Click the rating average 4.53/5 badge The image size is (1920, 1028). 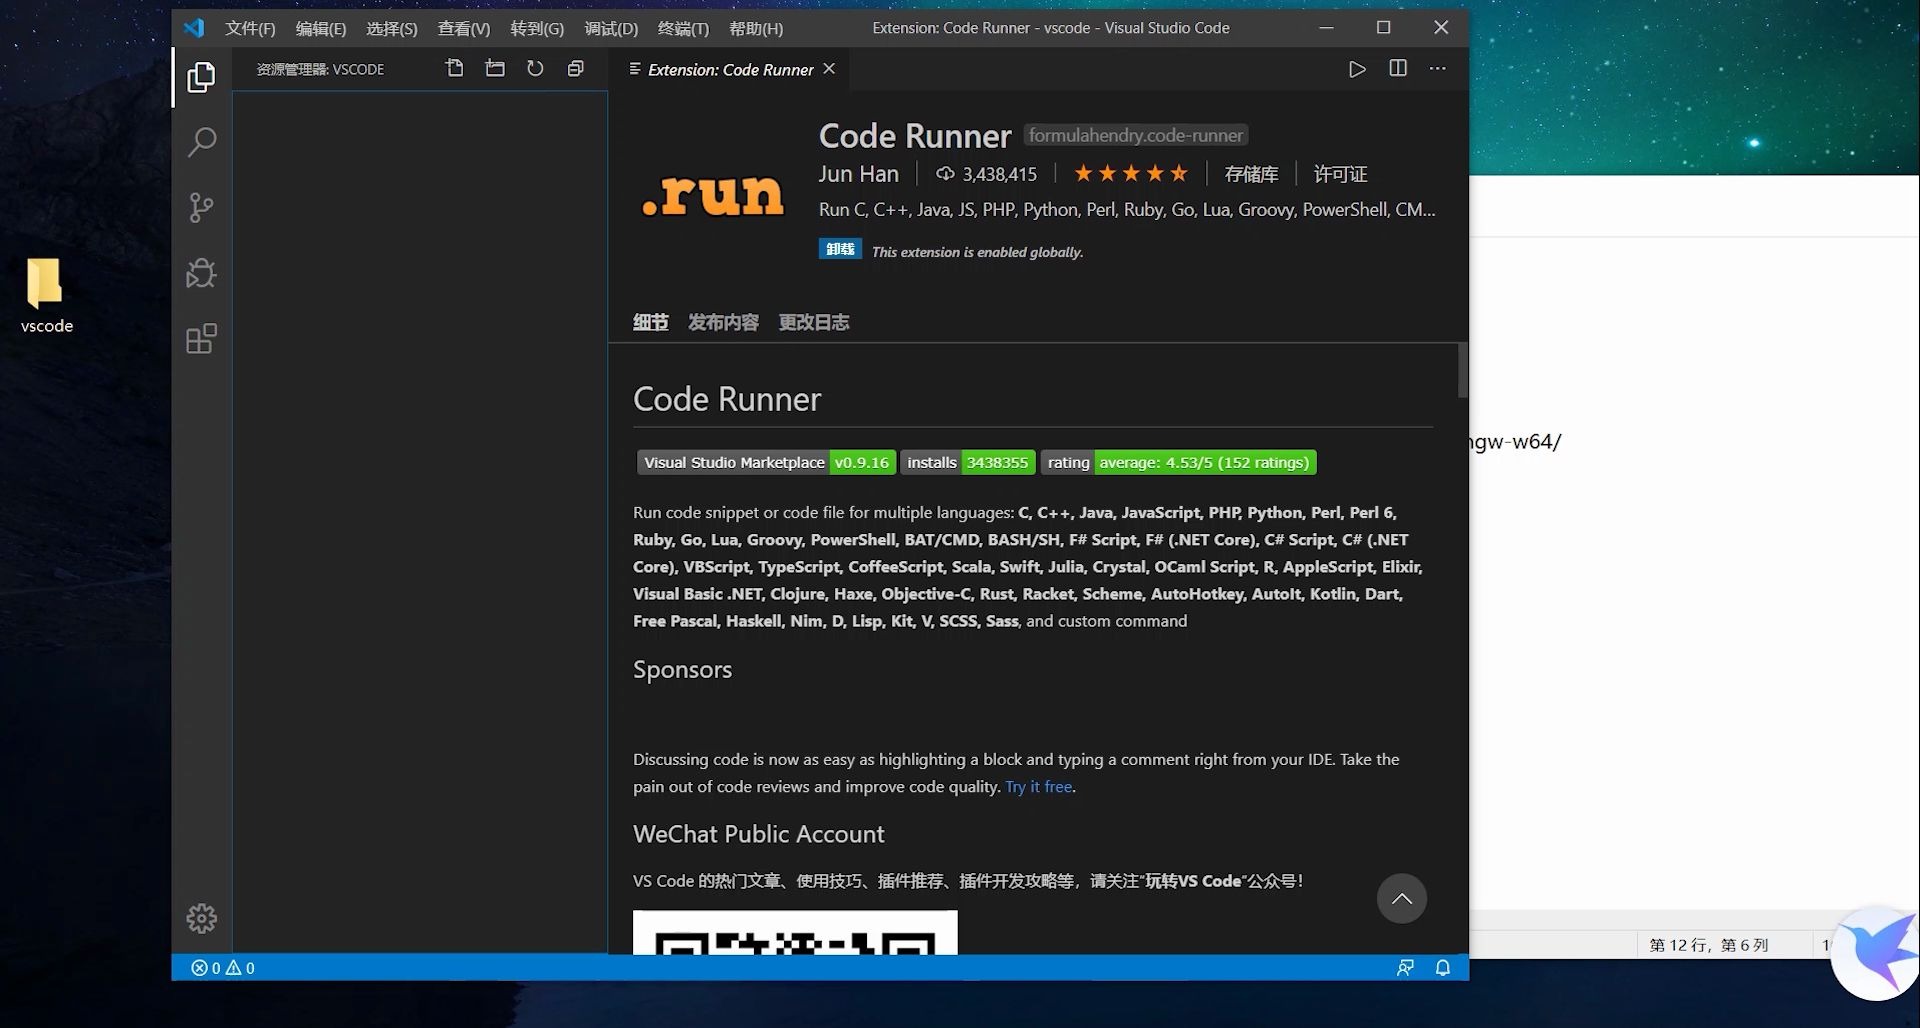pyautogui.click(x=1178, y=462)
